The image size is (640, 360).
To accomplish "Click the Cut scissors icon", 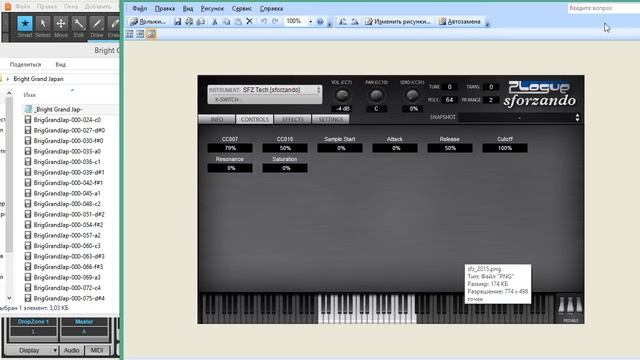I will 215,22.
